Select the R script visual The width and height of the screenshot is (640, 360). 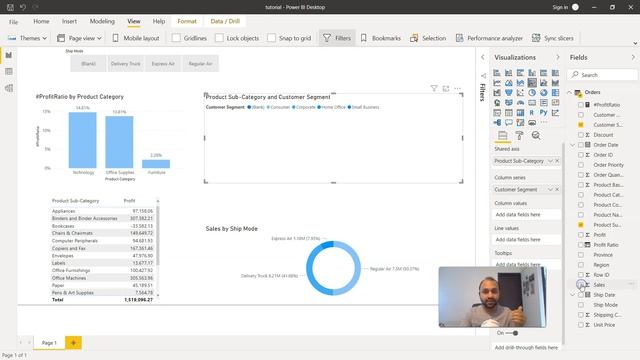pos(532,113)
